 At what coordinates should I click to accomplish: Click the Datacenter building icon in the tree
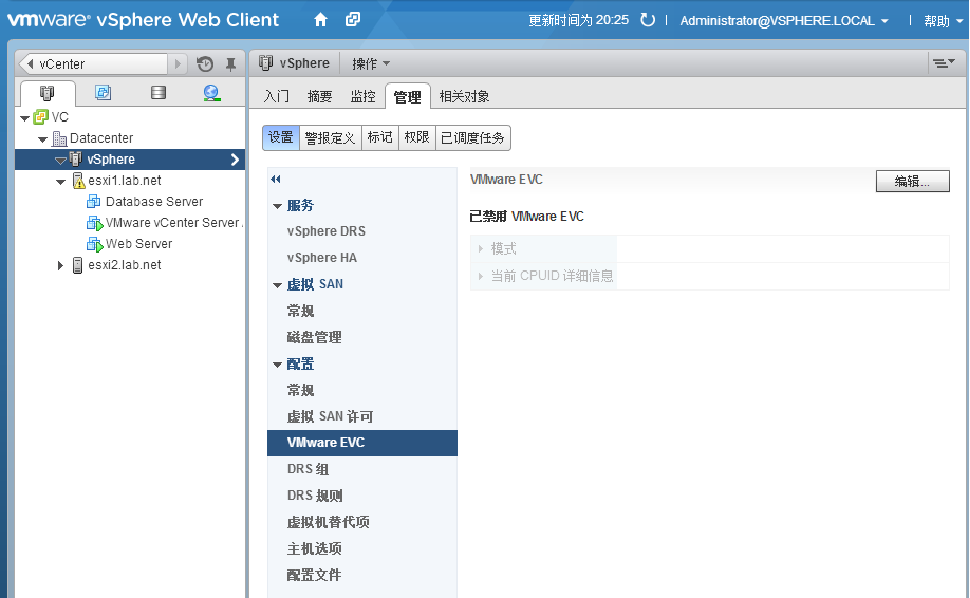59,139
